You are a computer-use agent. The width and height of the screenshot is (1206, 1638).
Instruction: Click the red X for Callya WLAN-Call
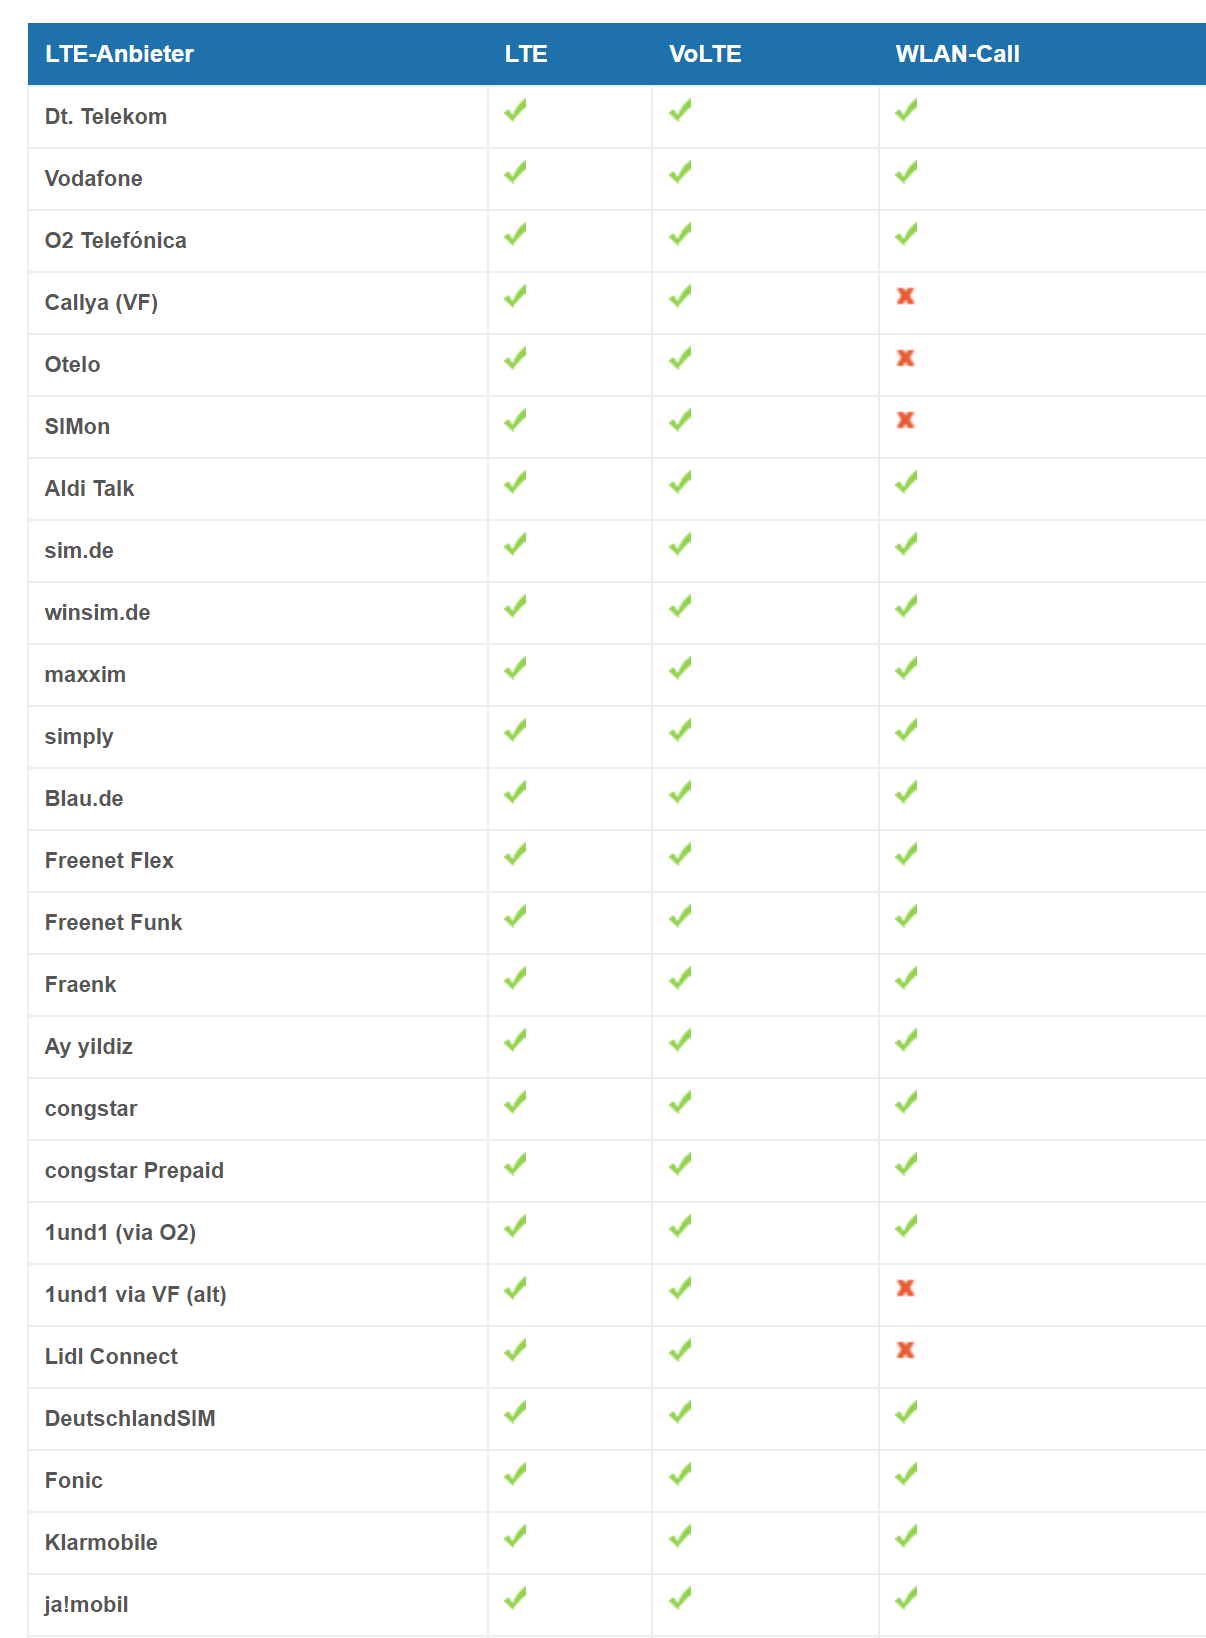click(x=905, y=296)
